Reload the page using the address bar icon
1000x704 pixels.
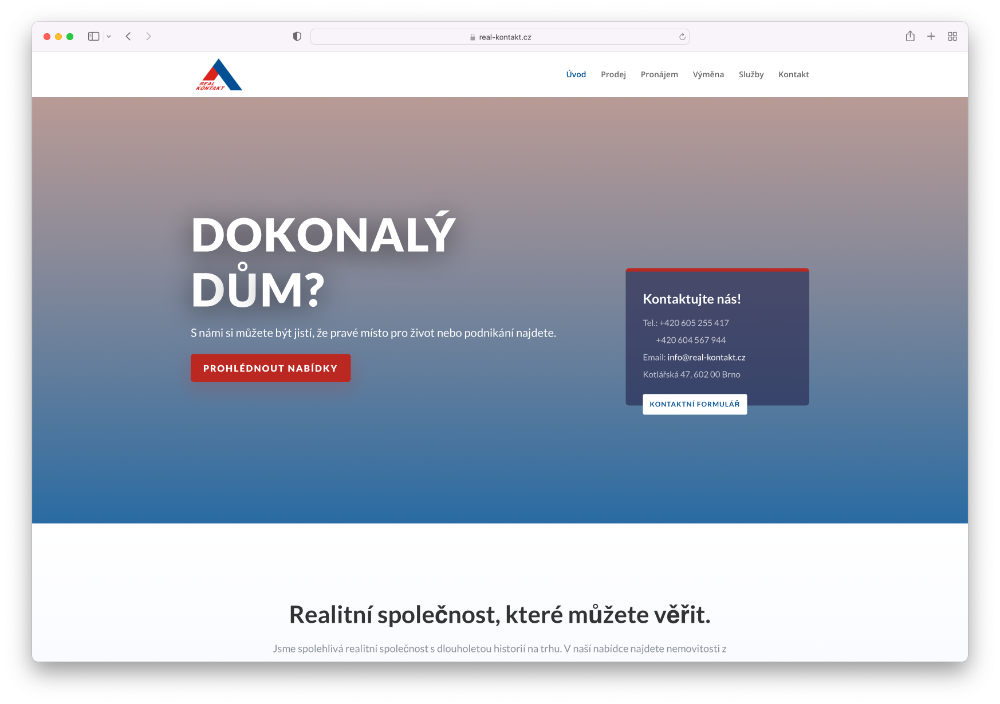[x=680, y=35]
